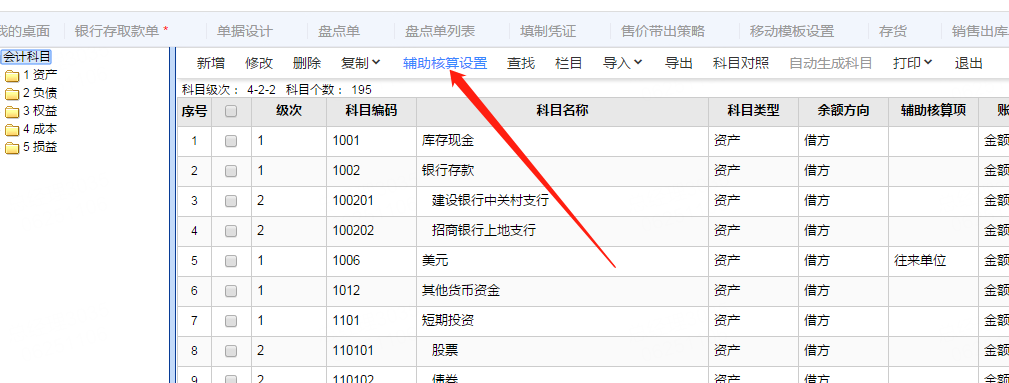Switch to the 填制凭证 tab
Screen dimensions: 1009x383
(x=548, y=31)
